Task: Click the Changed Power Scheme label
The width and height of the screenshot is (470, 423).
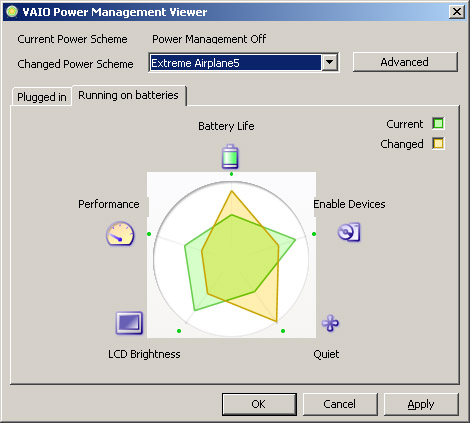Action: coord(75,64)
